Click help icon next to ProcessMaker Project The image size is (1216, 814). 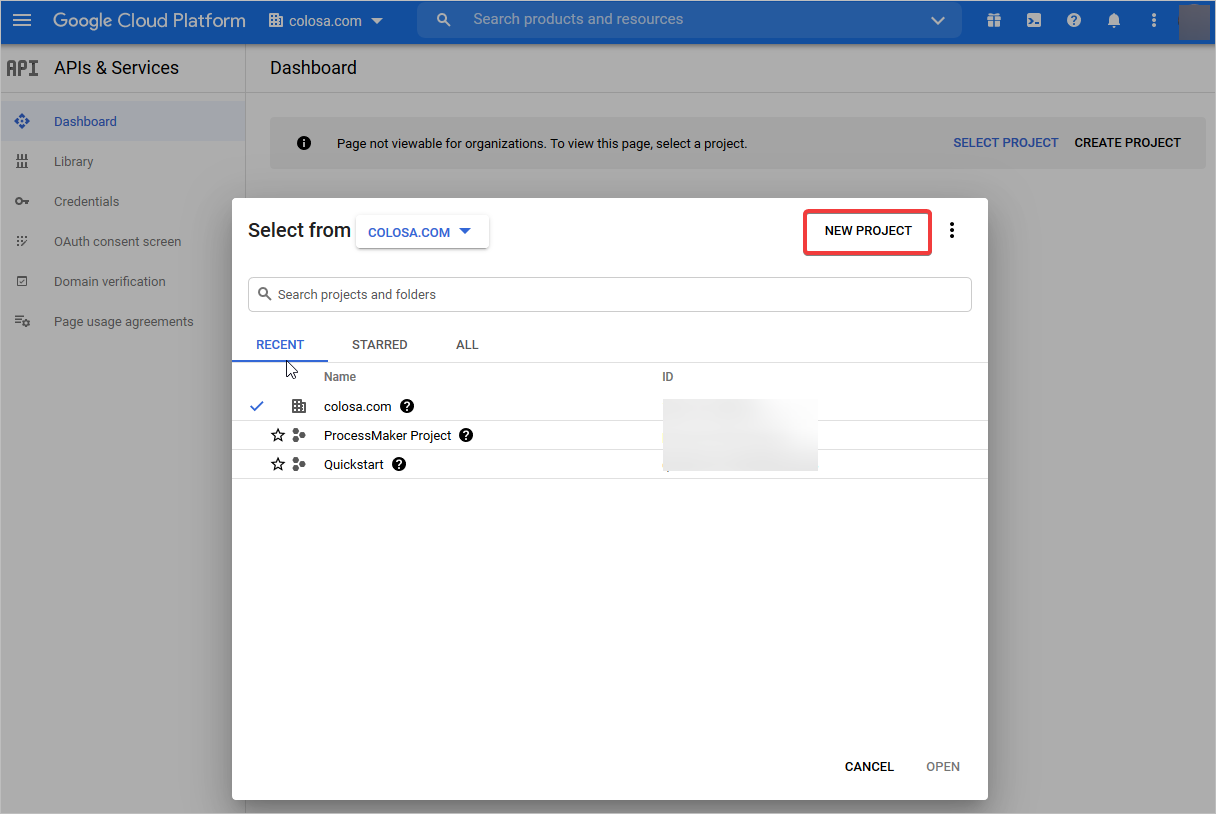tap(466, 435)
